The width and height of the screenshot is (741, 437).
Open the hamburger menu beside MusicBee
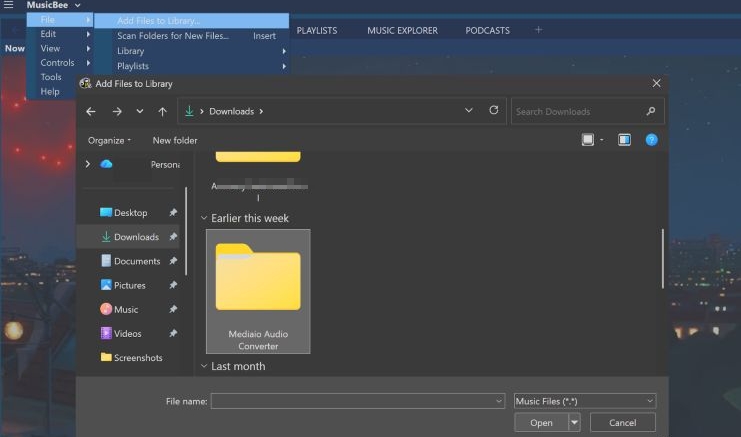tap(9, 5)
